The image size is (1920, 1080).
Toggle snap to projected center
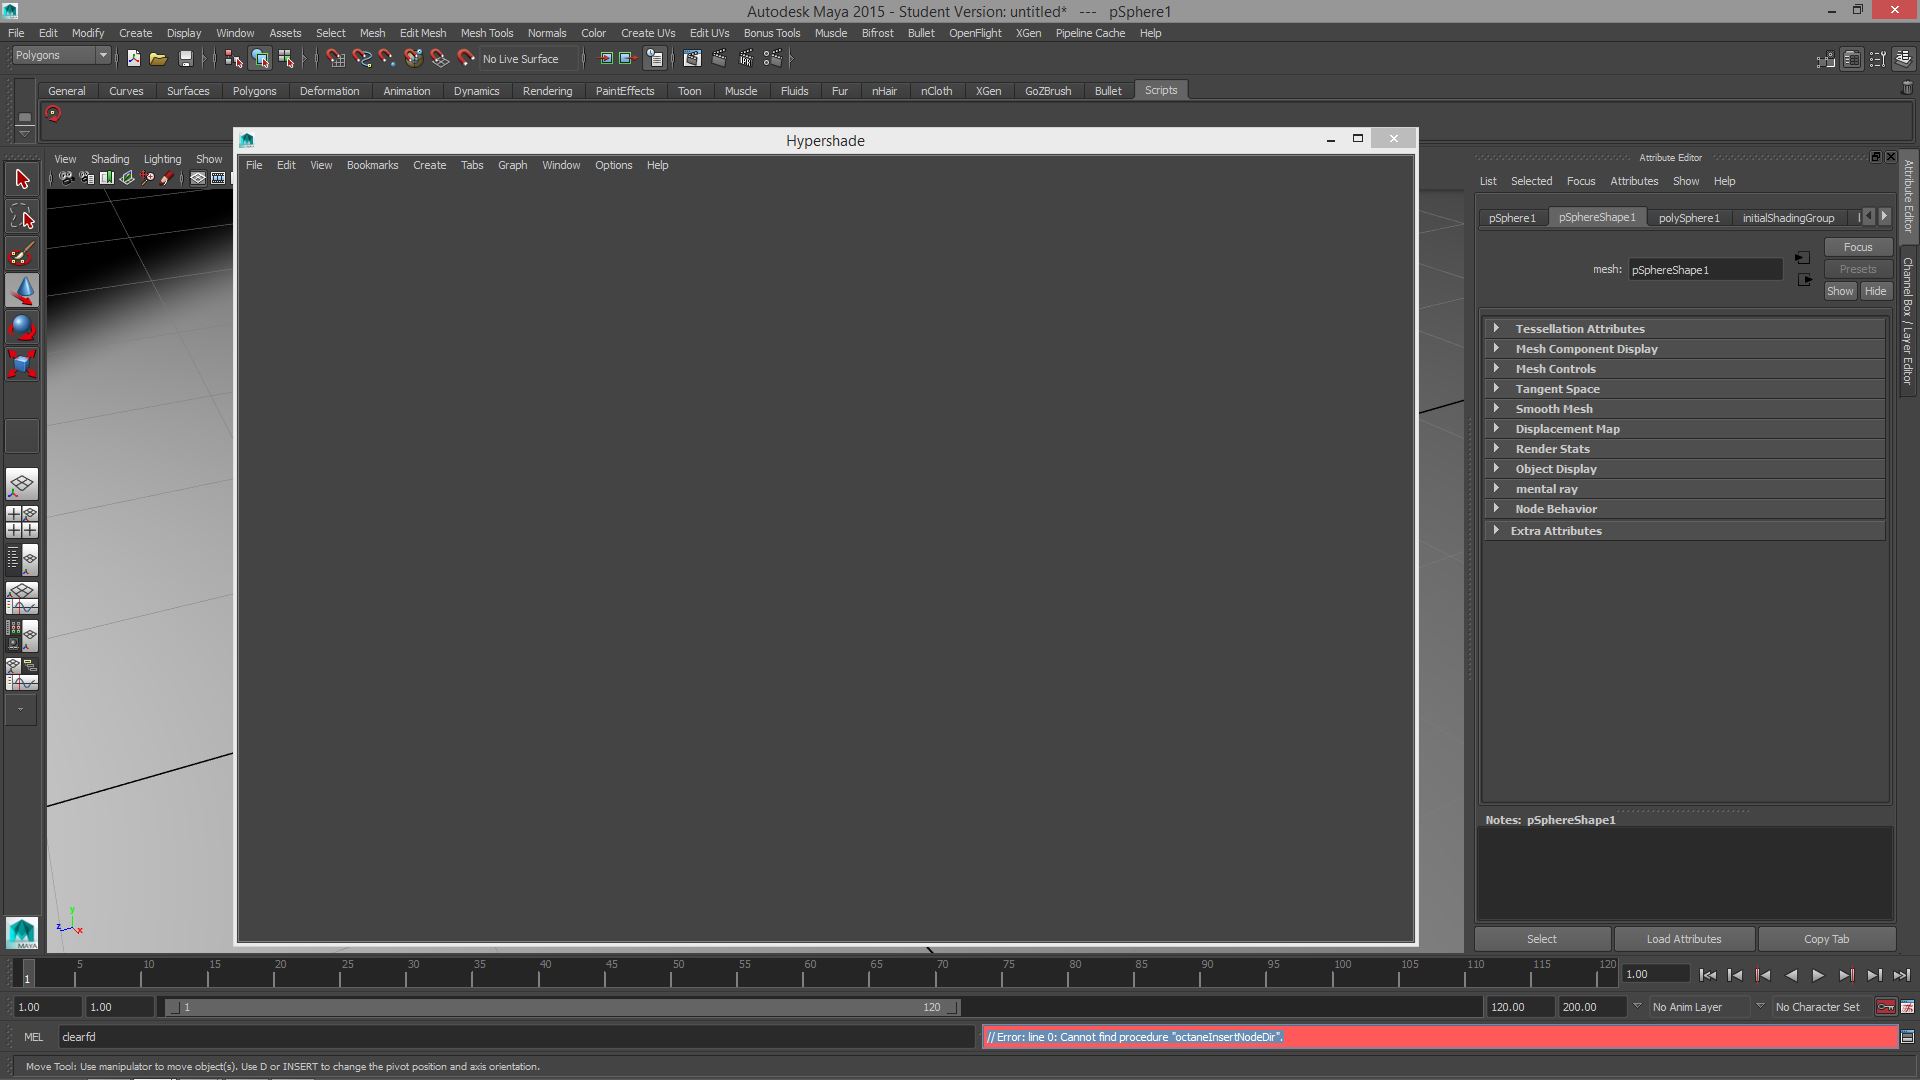(413, 59)
